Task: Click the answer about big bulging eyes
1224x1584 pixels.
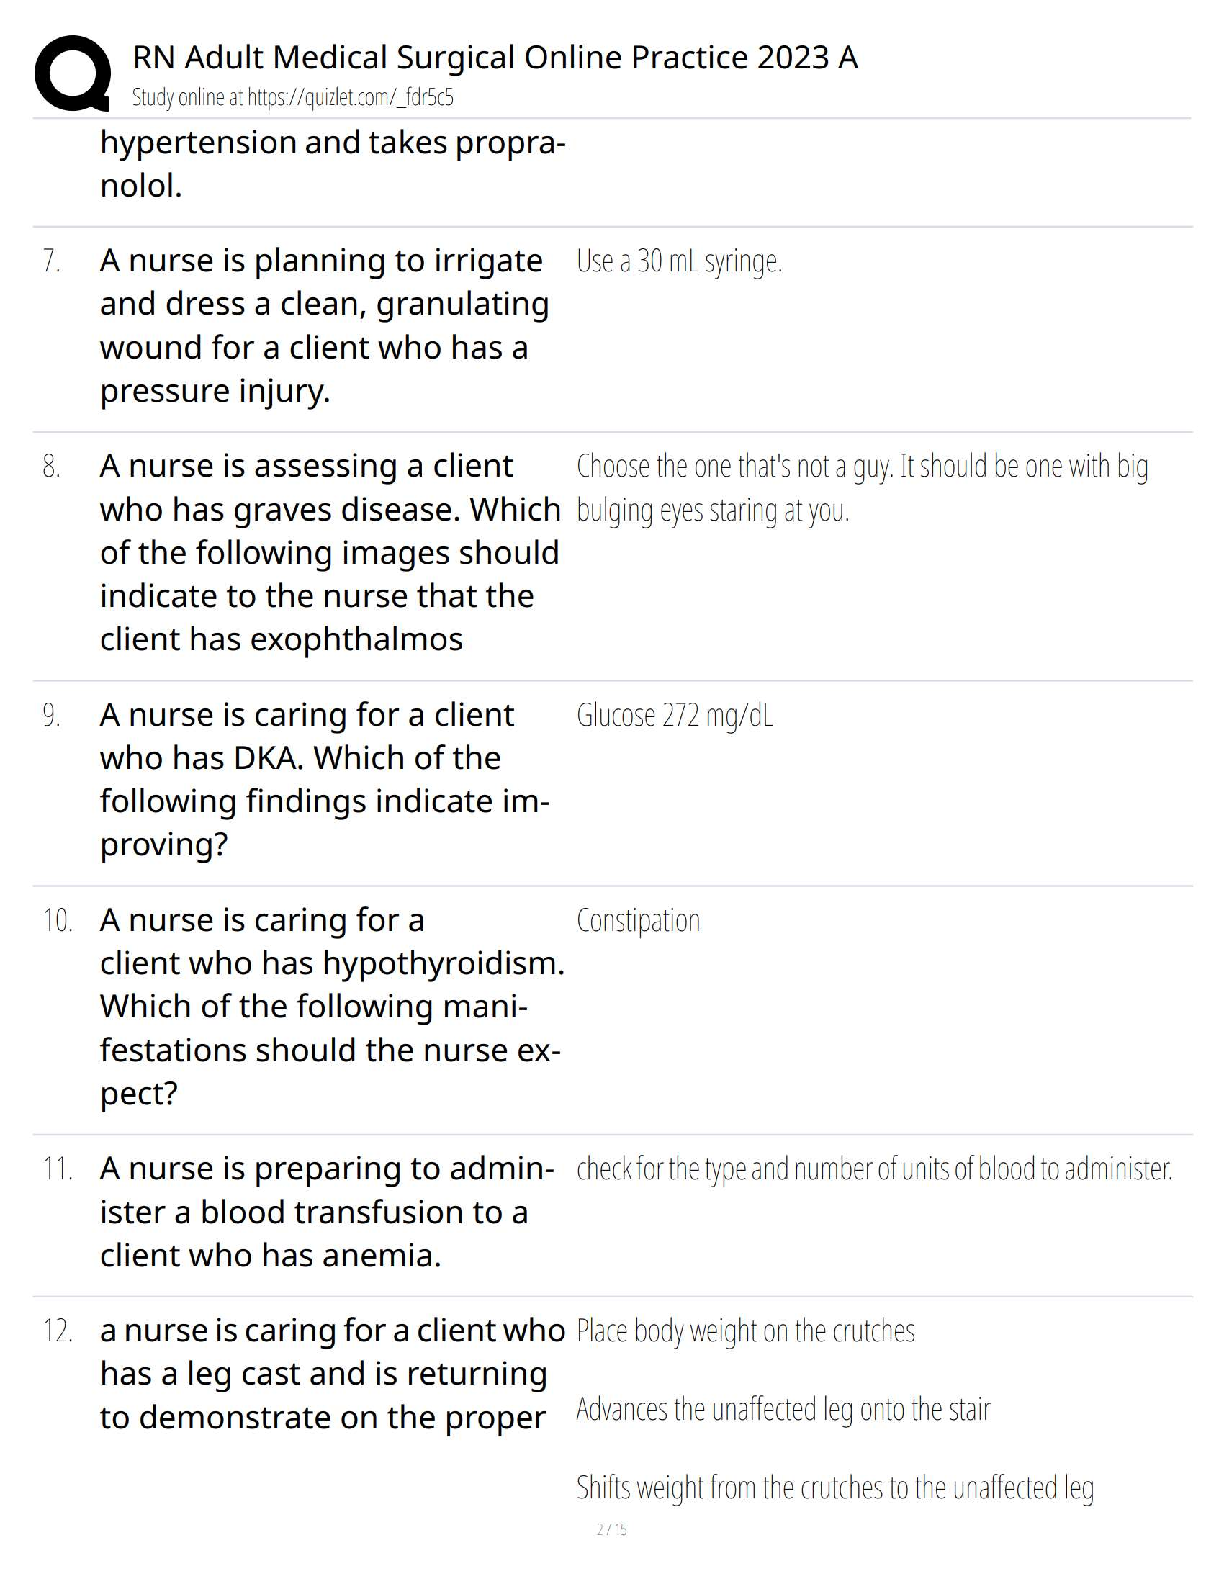Action: click(x=861, y=488)
